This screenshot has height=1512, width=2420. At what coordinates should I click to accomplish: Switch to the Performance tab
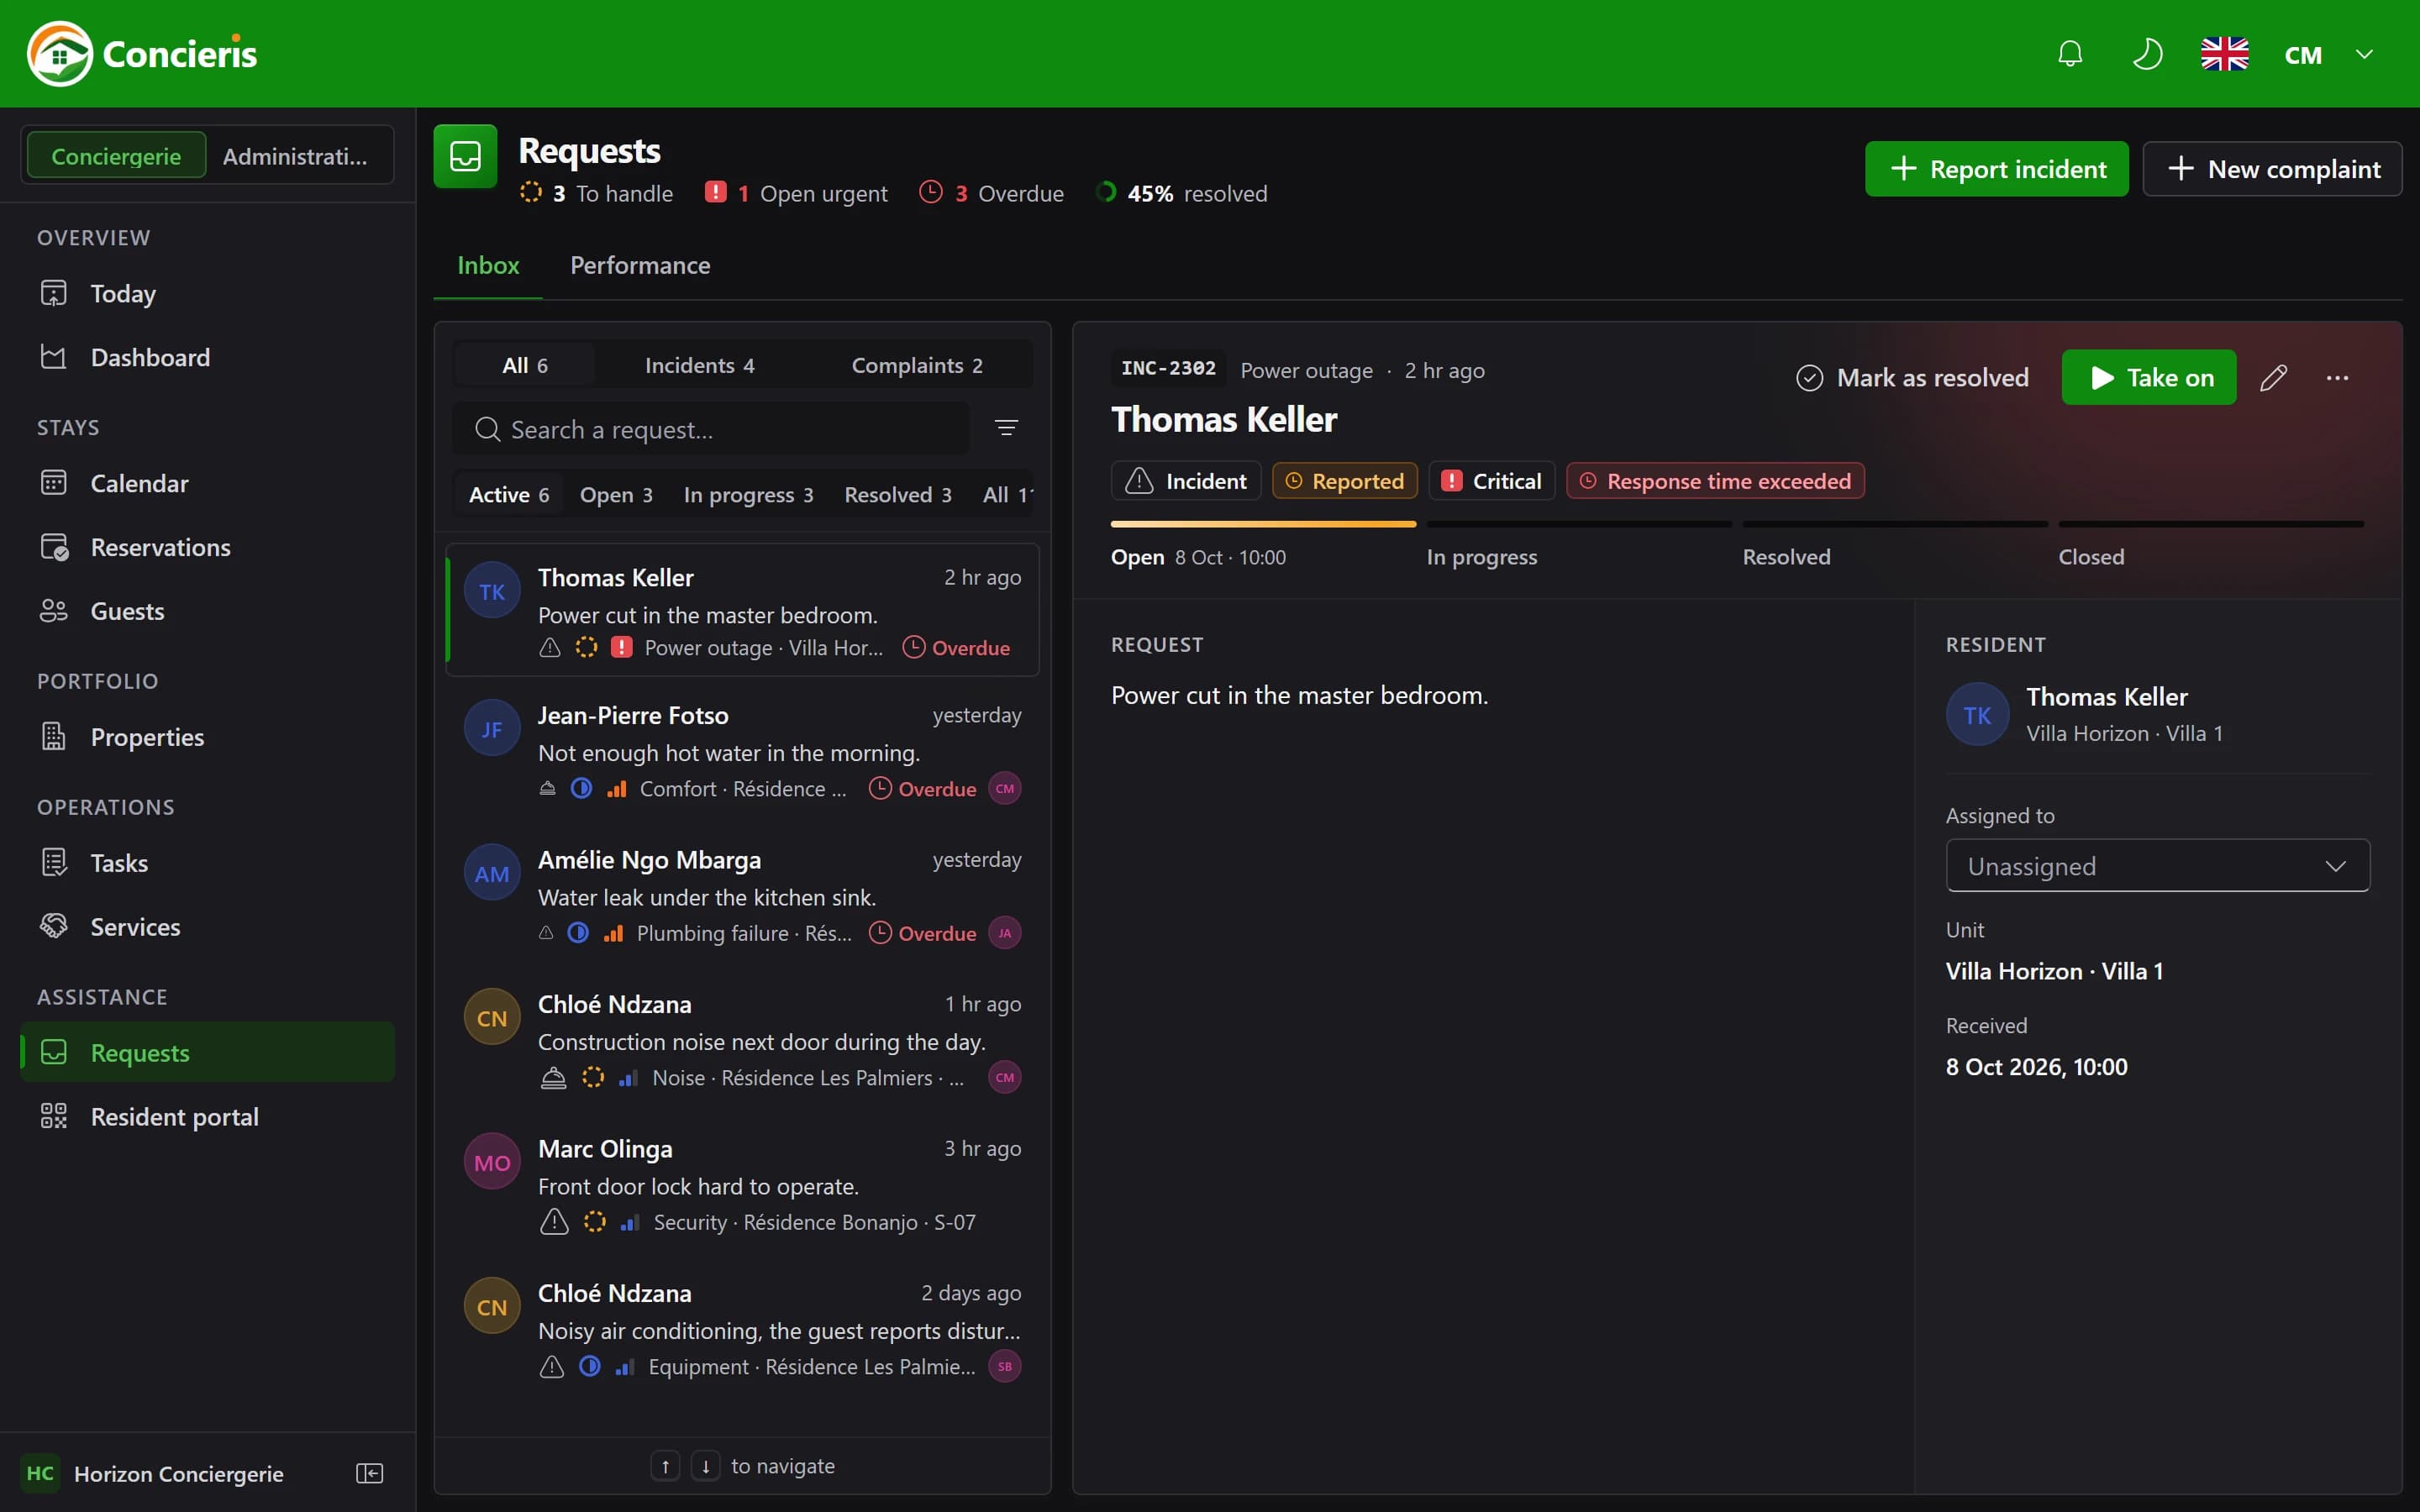[x=640, y=265]
